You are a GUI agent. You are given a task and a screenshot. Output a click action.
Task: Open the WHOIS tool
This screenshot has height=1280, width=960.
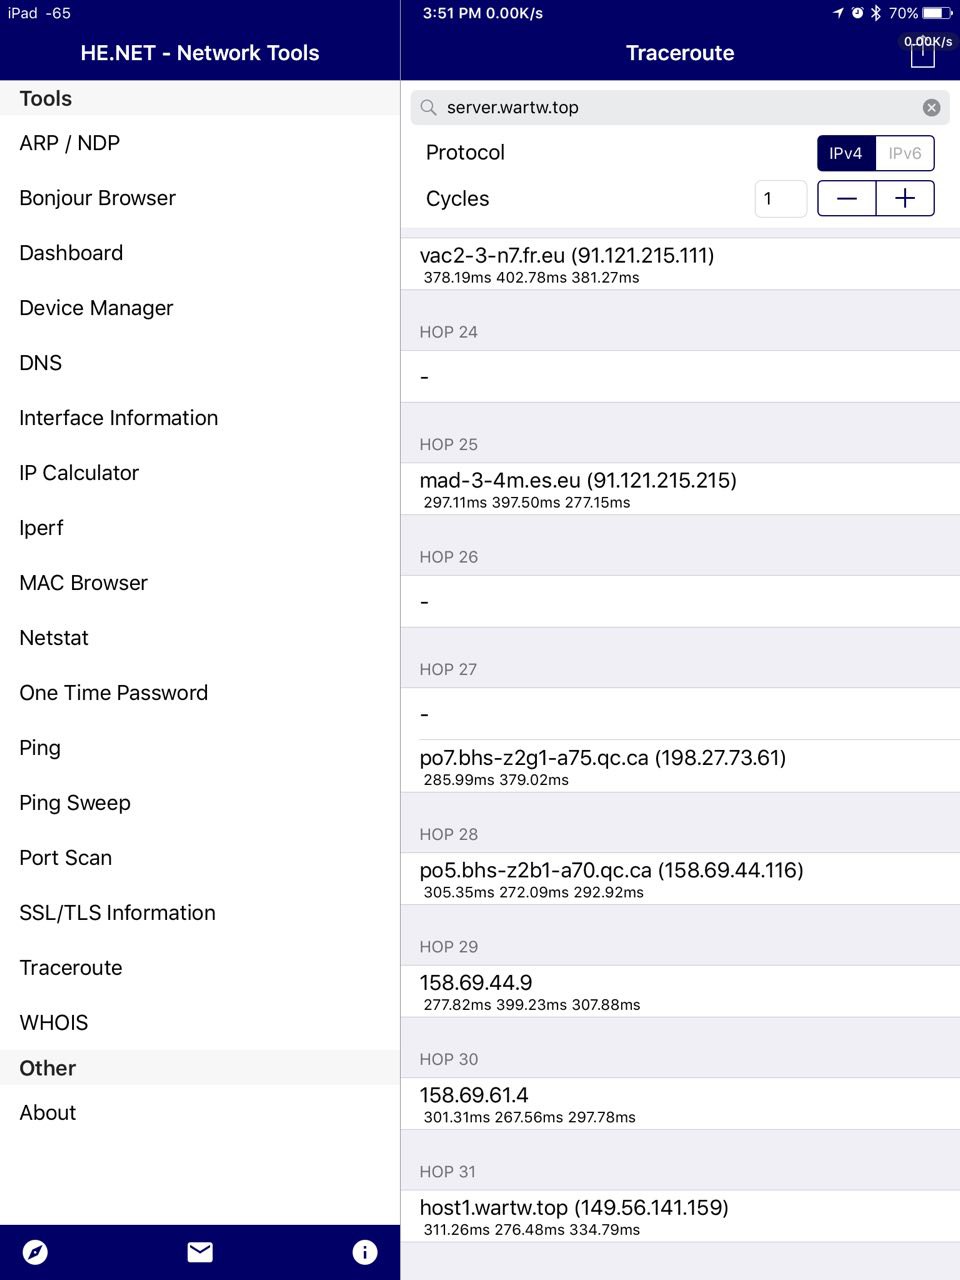tap(54, 1023)
